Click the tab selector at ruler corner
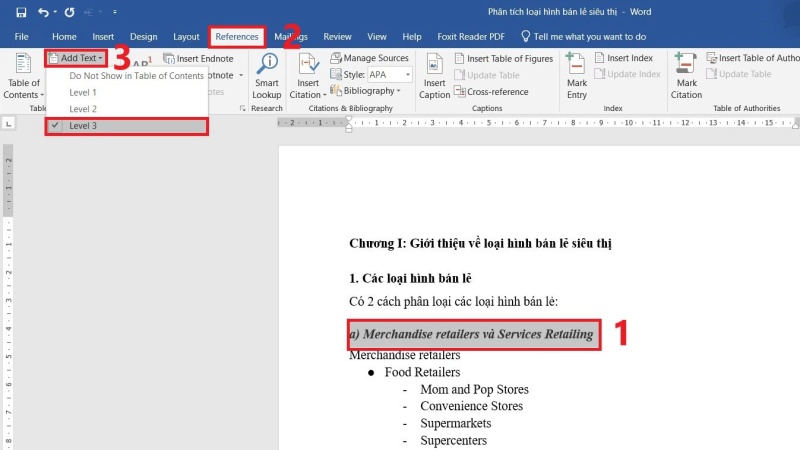The image size is (800, 450). [x=8, y=124]
